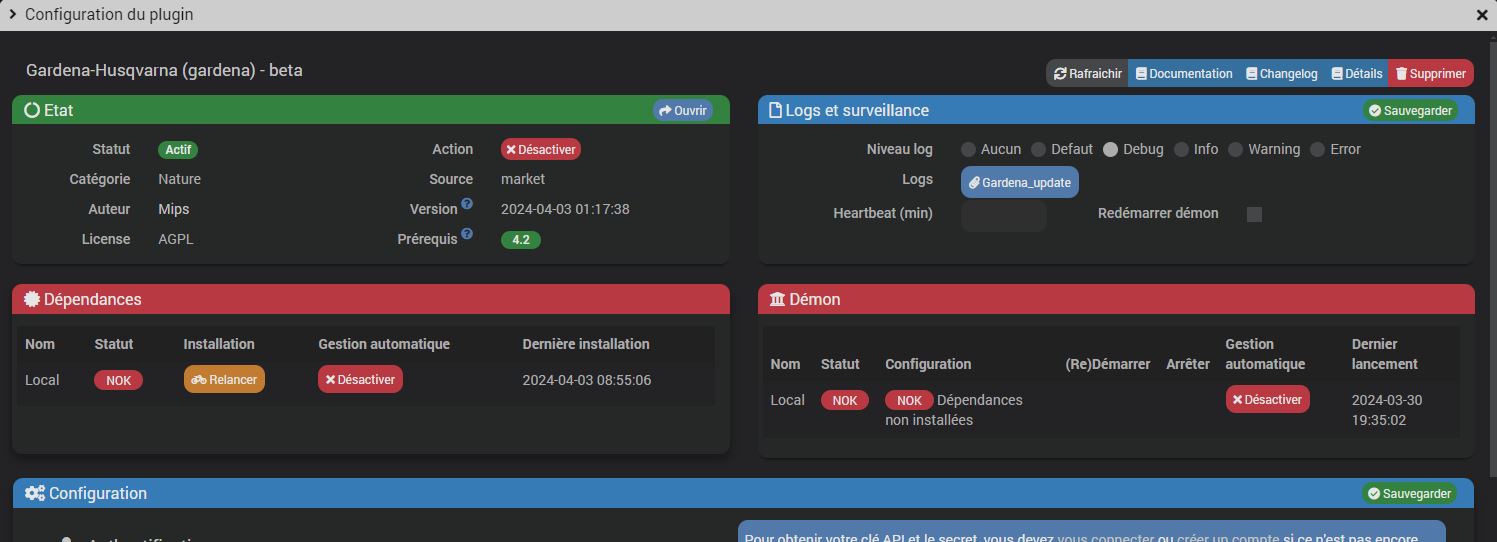Viewport: 1497px width, 542px height.
Task: Click last installation date 2024-04-03 08:55:06
Action: click(x=587, y=380)
